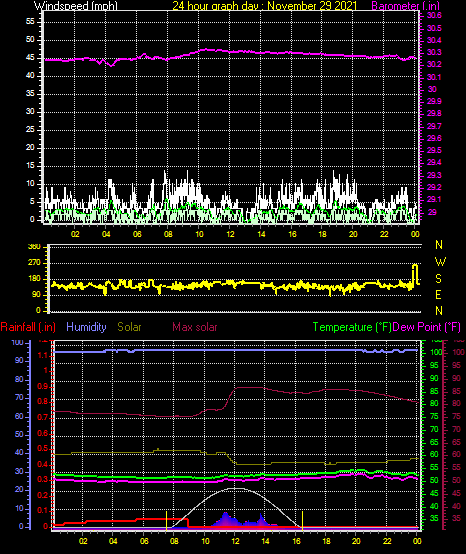Screen dimensions: 466x554
Task: Click the Max solar legend label
Action: click(x=195, y=327)
